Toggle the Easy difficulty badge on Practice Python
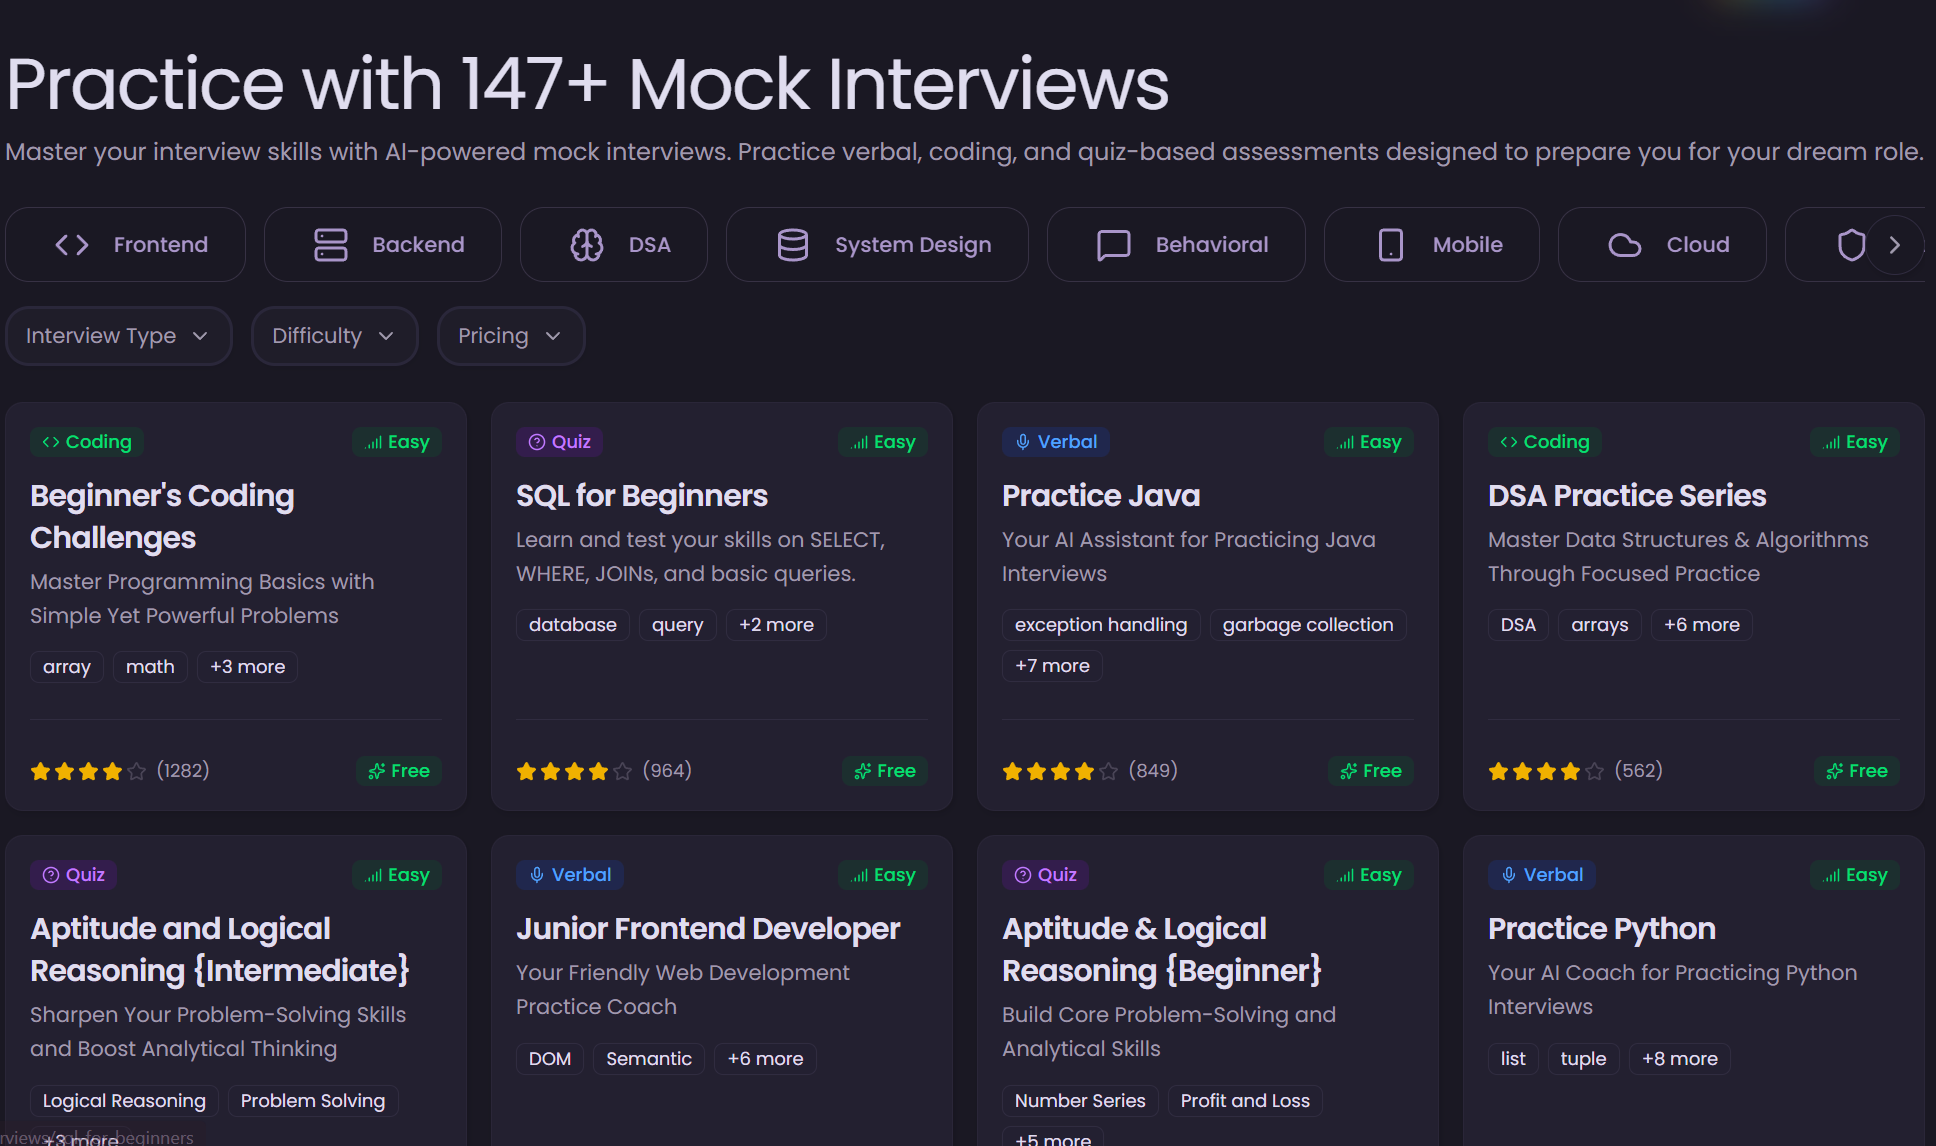This screenshot has width=1936, height=1146. 1854,875
